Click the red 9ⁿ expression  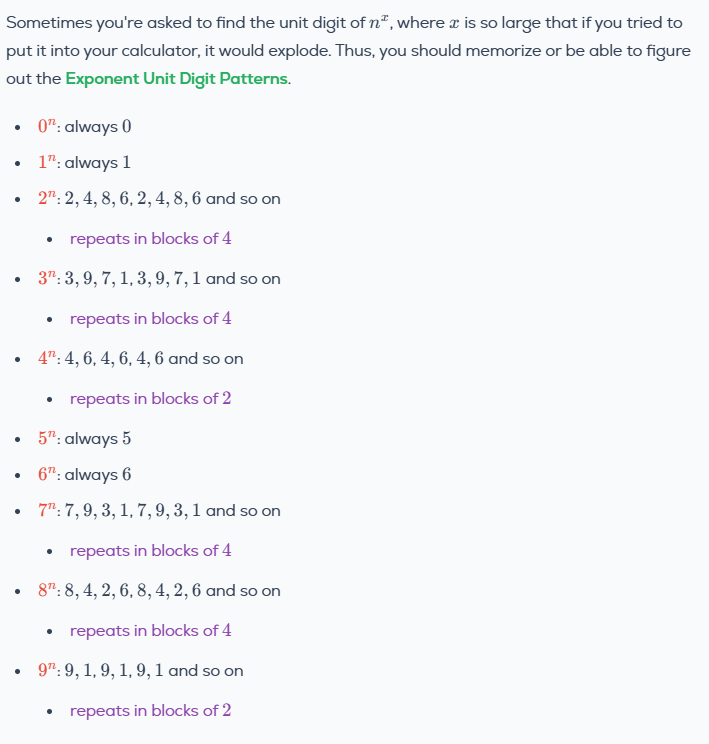click(x=47, y=670)
